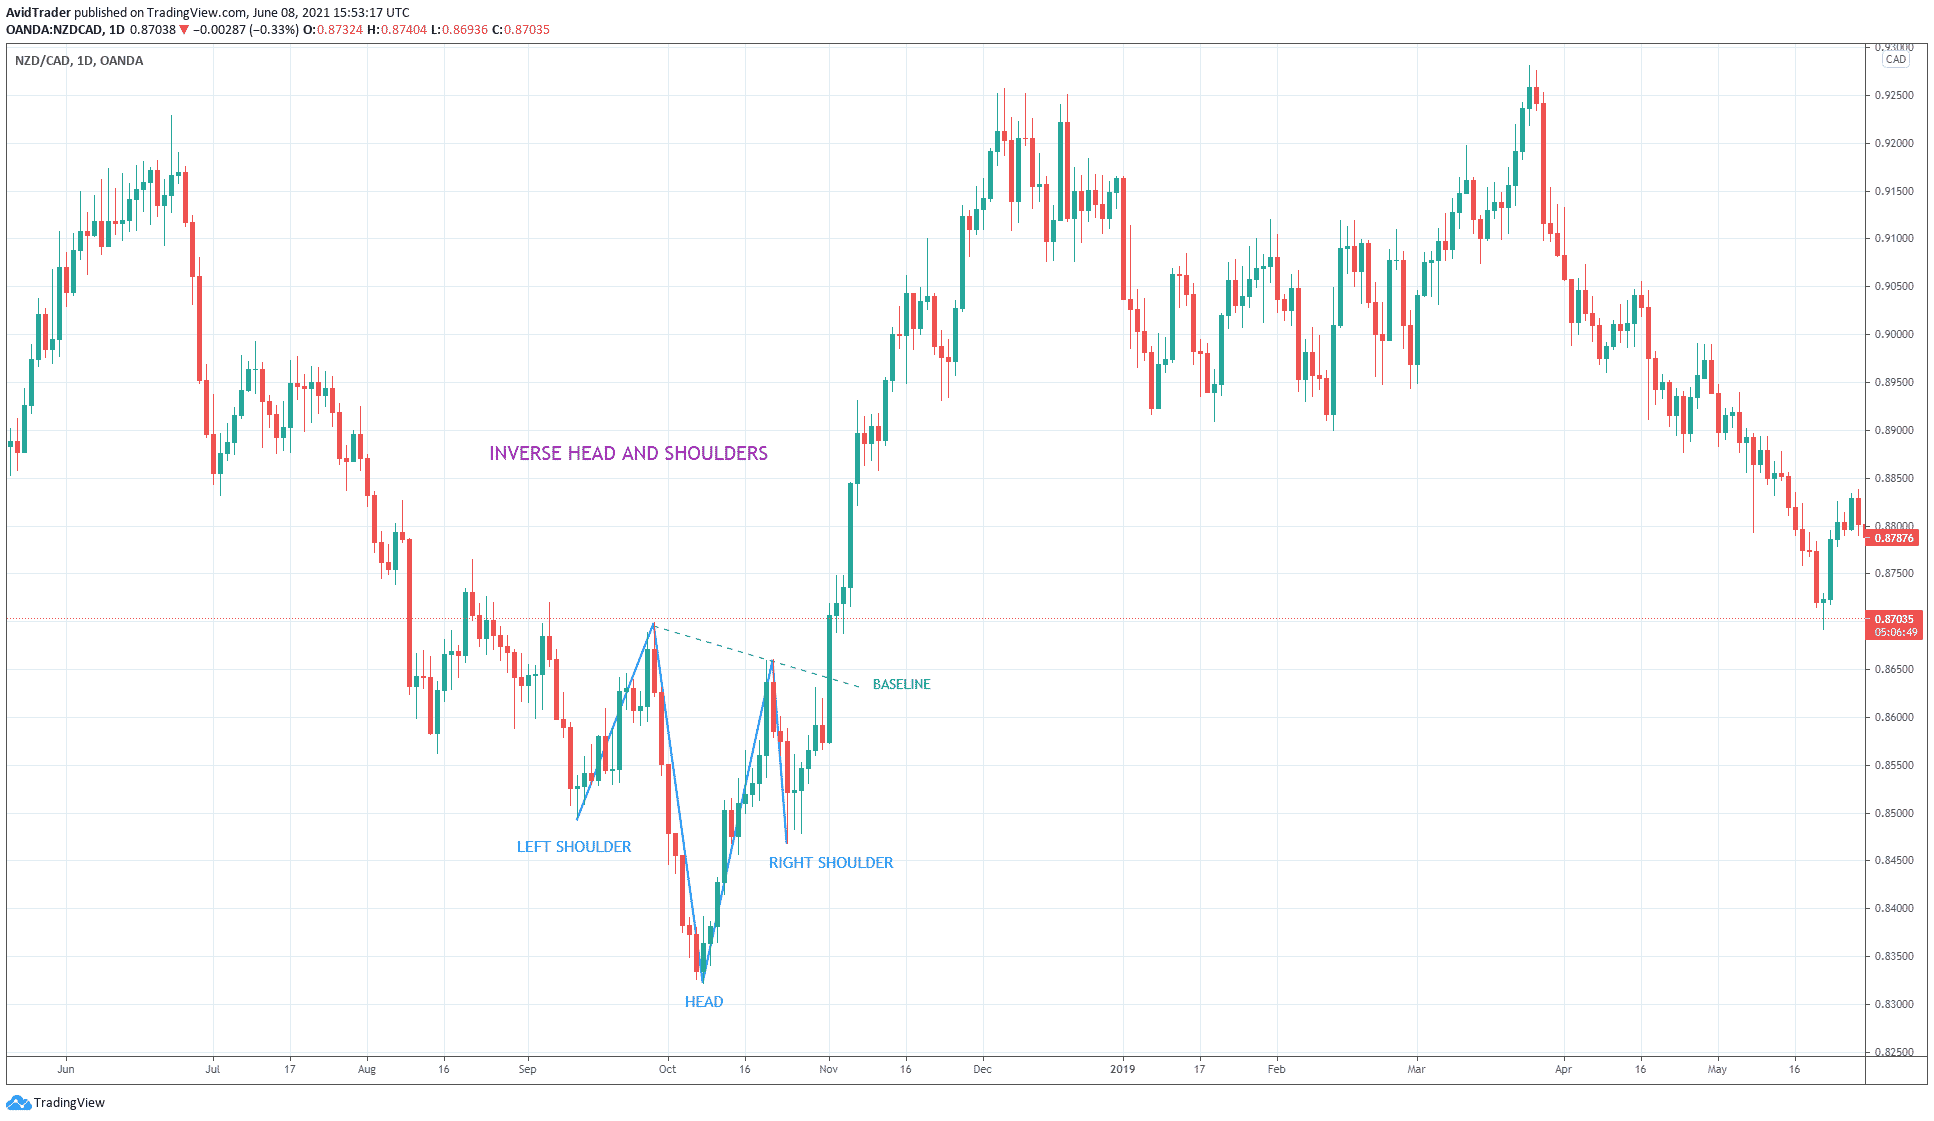The image size is (1934, 1121).
Task: Click the BASELINE label
Action: 902,685
